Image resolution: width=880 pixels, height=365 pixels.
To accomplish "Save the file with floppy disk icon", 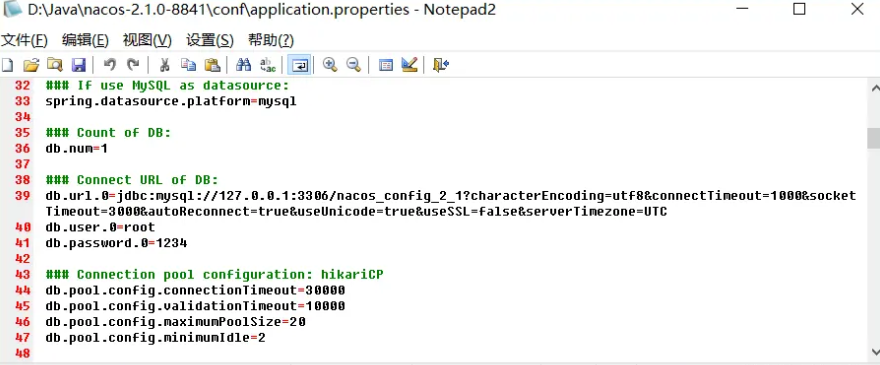I will [x=78, y=65].
